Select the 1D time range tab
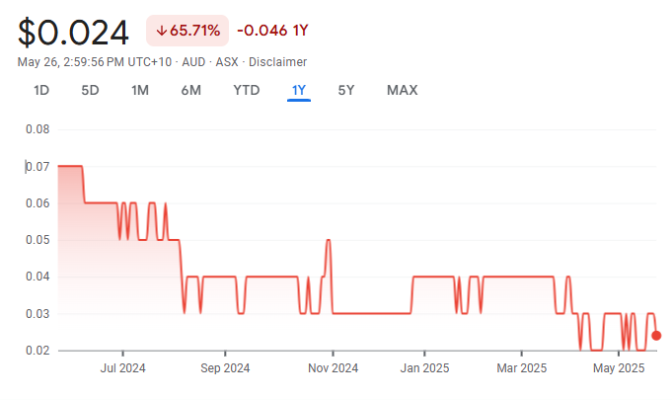The height and width of the screenshot is (400, 672). coord(42,90)
